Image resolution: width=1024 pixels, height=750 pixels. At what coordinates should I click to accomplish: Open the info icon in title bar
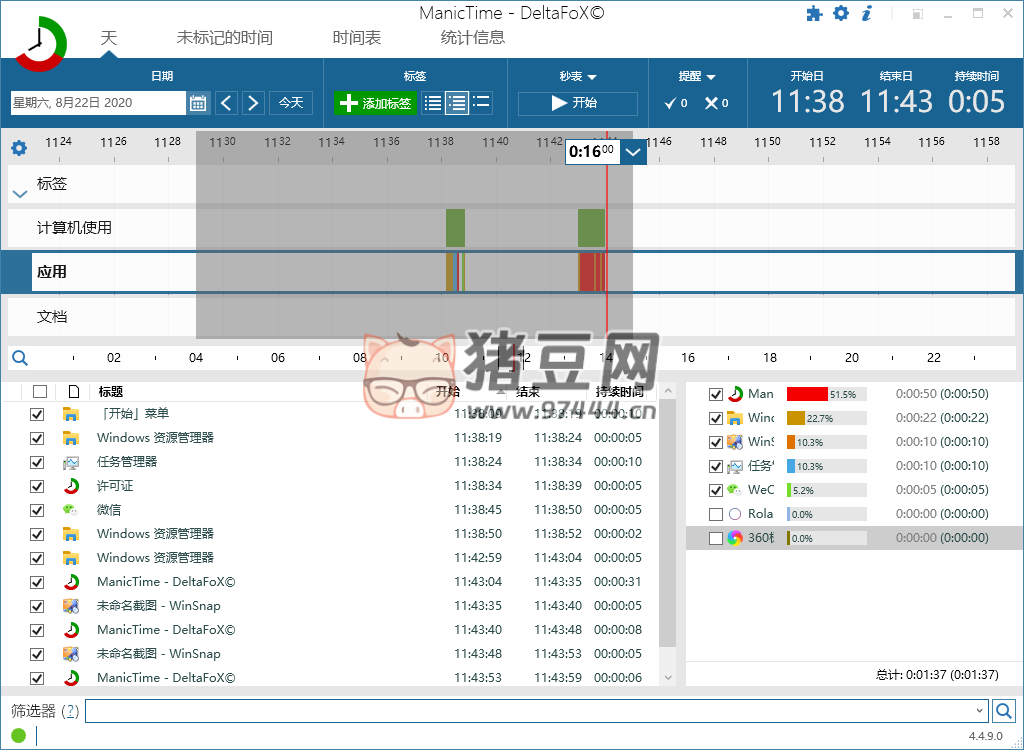click(x=866, y=14)
